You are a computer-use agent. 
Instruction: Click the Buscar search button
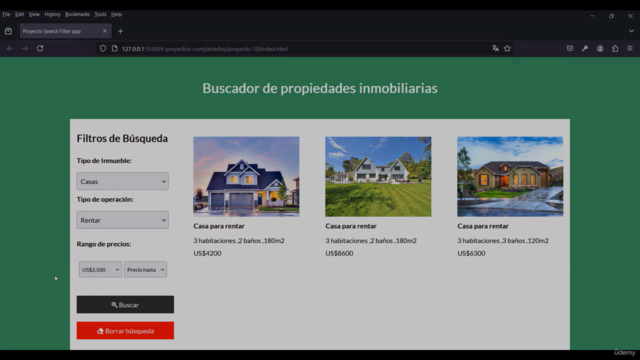coord(125,304)
